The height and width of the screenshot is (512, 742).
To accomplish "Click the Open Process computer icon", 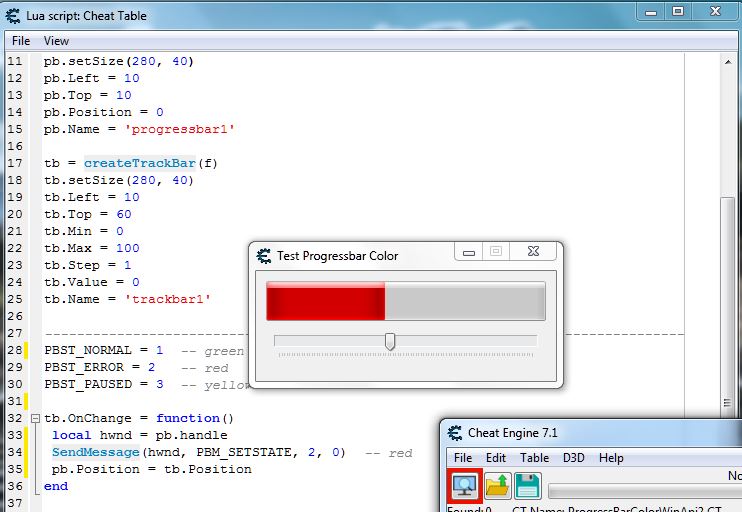I will click(x=464, y=486).
